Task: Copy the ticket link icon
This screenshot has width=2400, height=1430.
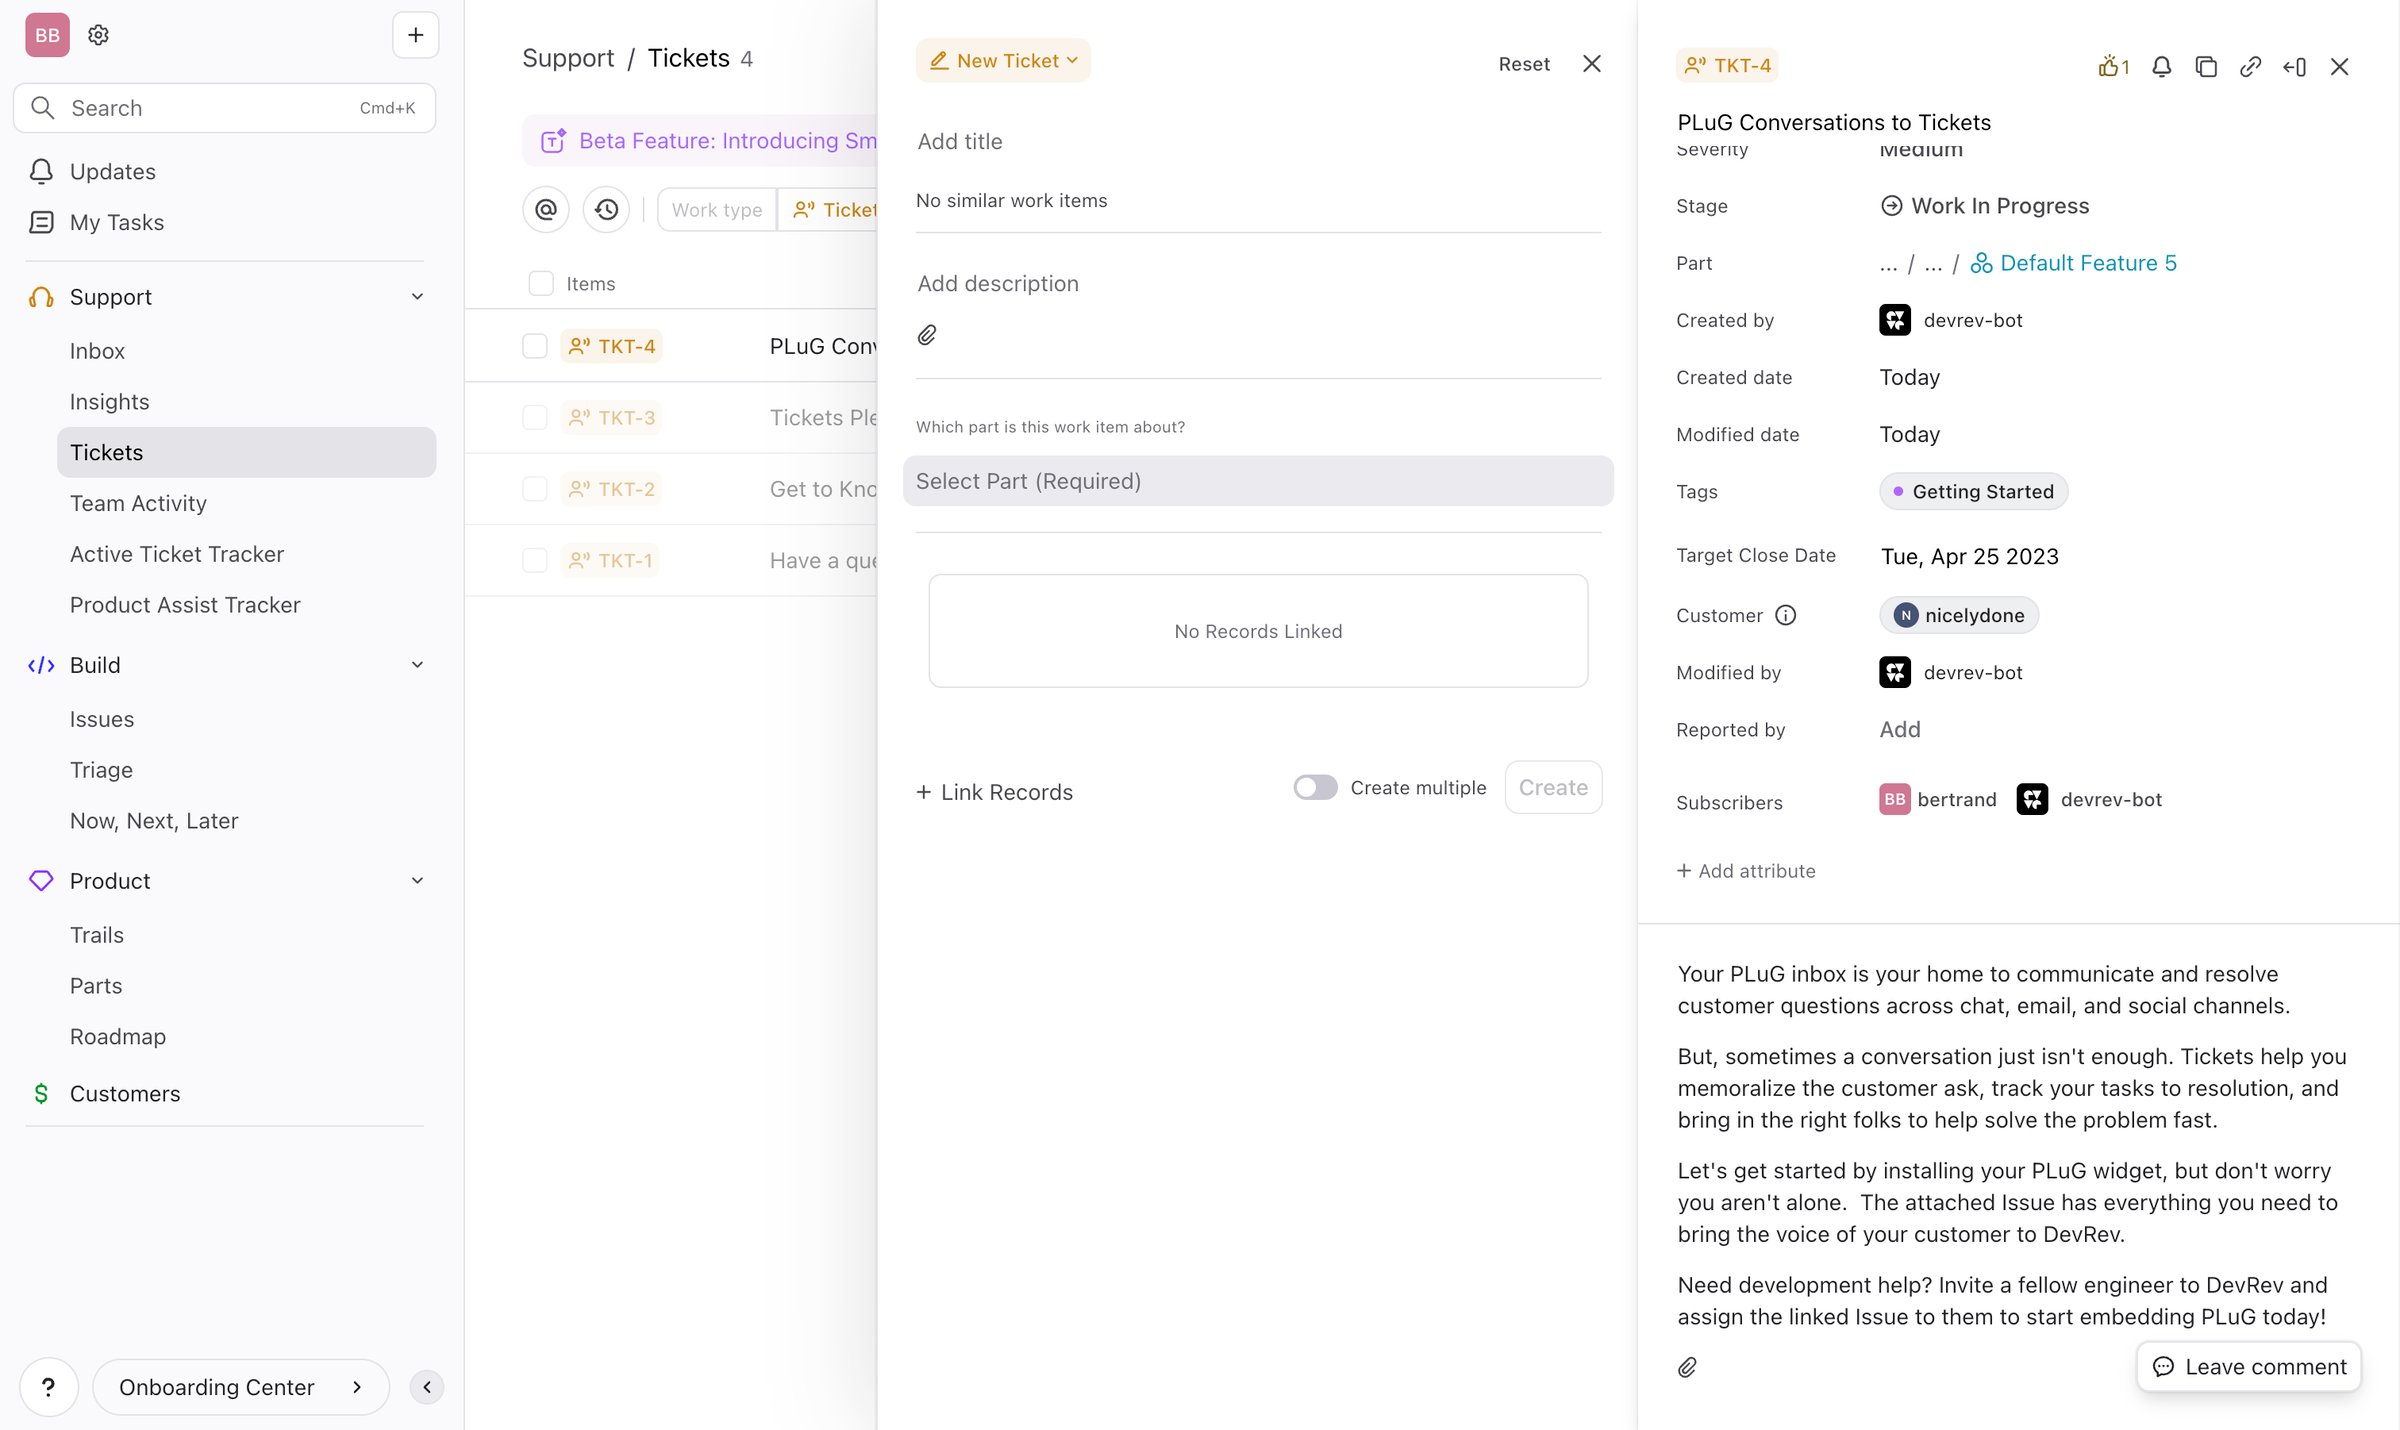Action: tap(2250, 67)
